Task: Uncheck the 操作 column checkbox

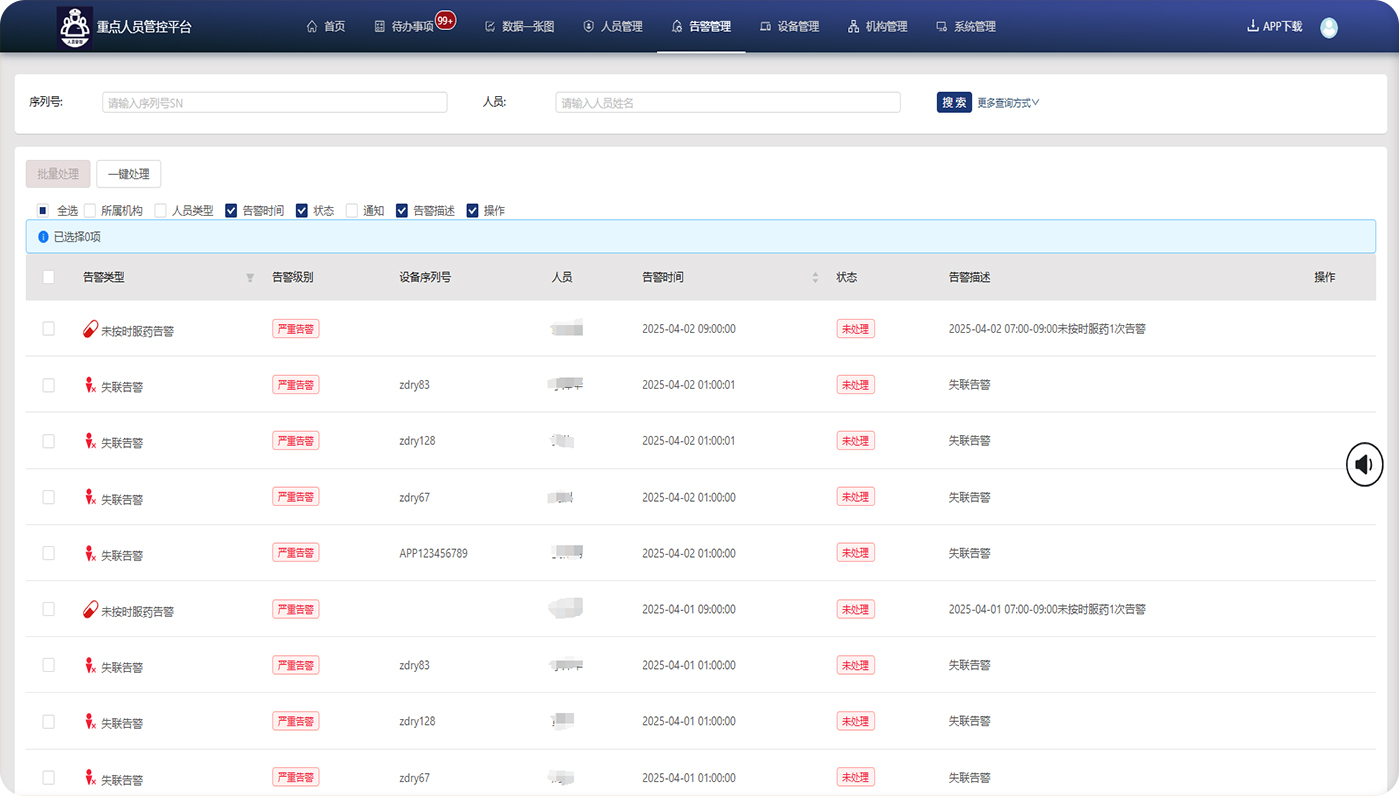Action: click(473, 211)
